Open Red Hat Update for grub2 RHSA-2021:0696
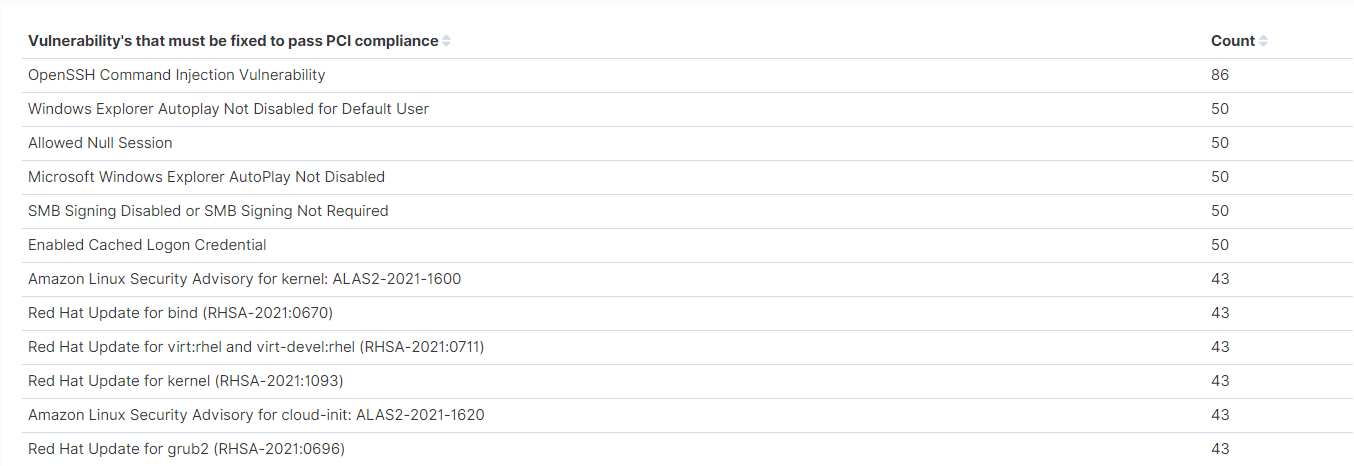 click(x=186, y=449)
